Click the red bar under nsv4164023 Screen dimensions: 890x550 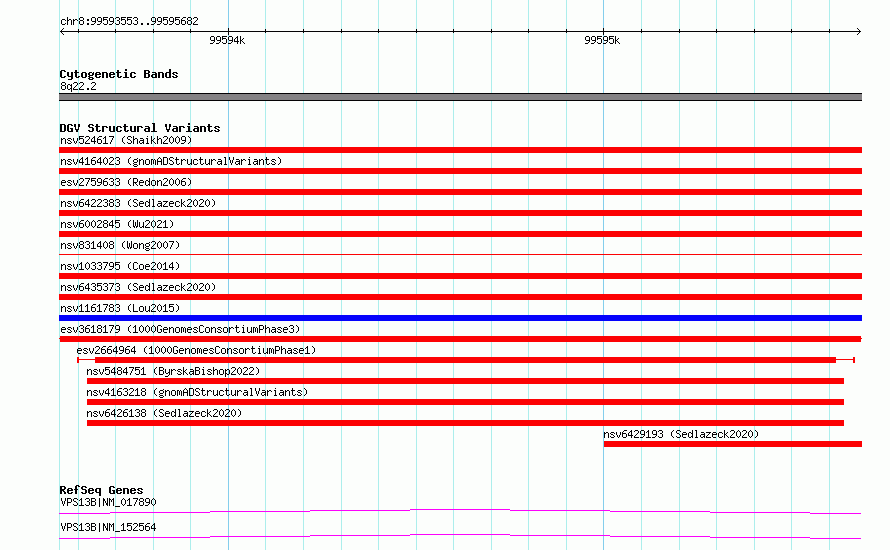(x=460, y=171)
